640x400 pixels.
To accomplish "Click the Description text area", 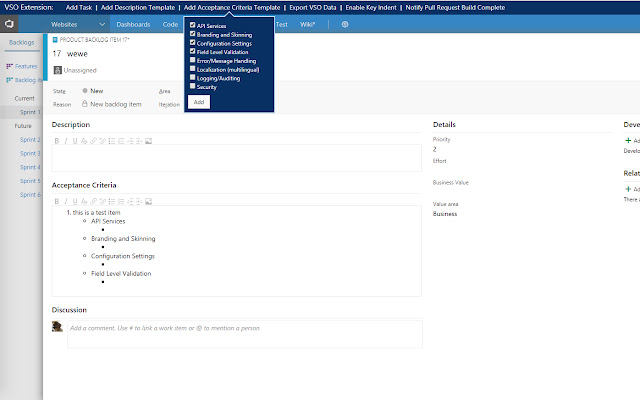I will 237,158.
